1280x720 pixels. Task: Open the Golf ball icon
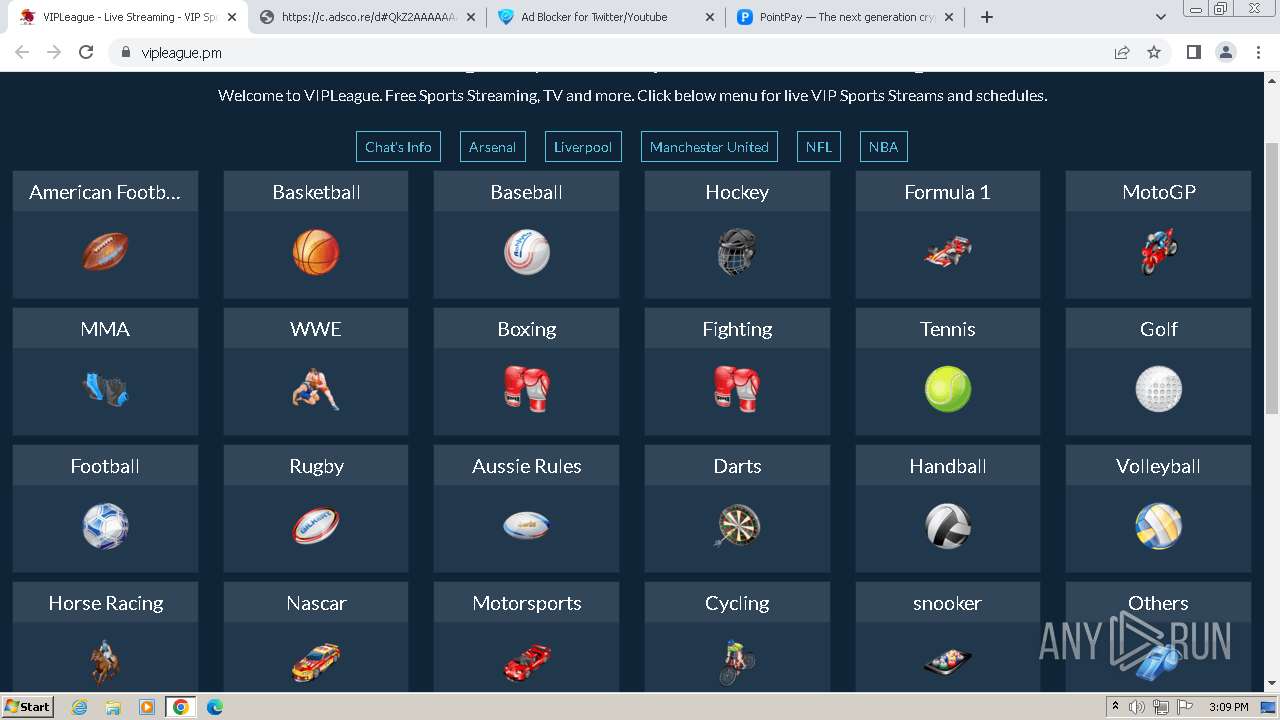click(x=1158, y=389)
